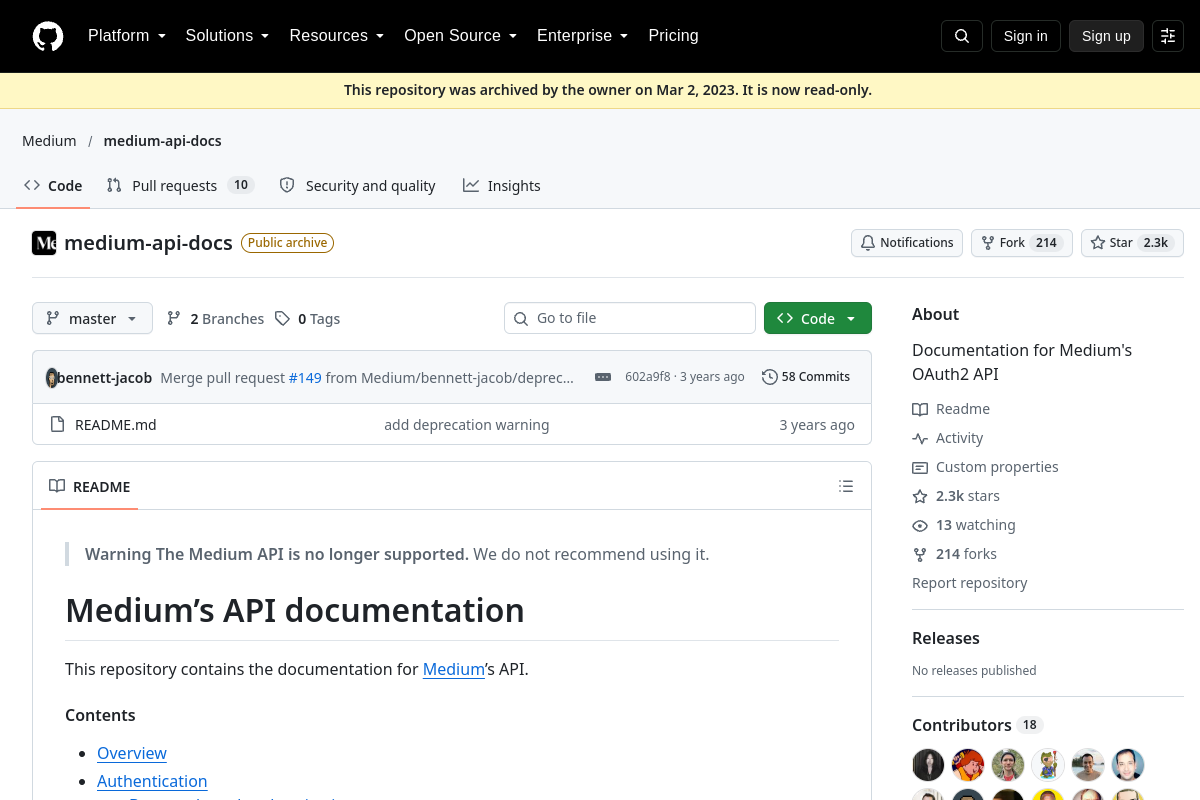Open the README outline list icon
This screenshot has width=1200, height=800.
point(846,486)
